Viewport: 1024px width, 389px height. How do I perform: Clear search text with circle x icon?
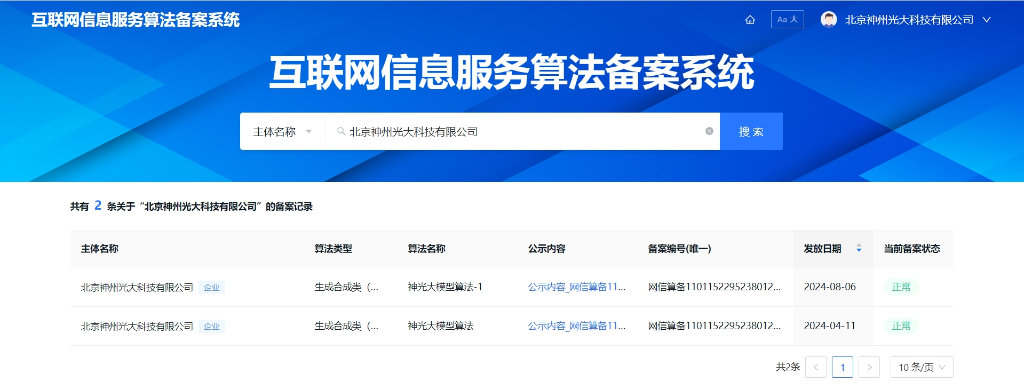tap(709, 131)
